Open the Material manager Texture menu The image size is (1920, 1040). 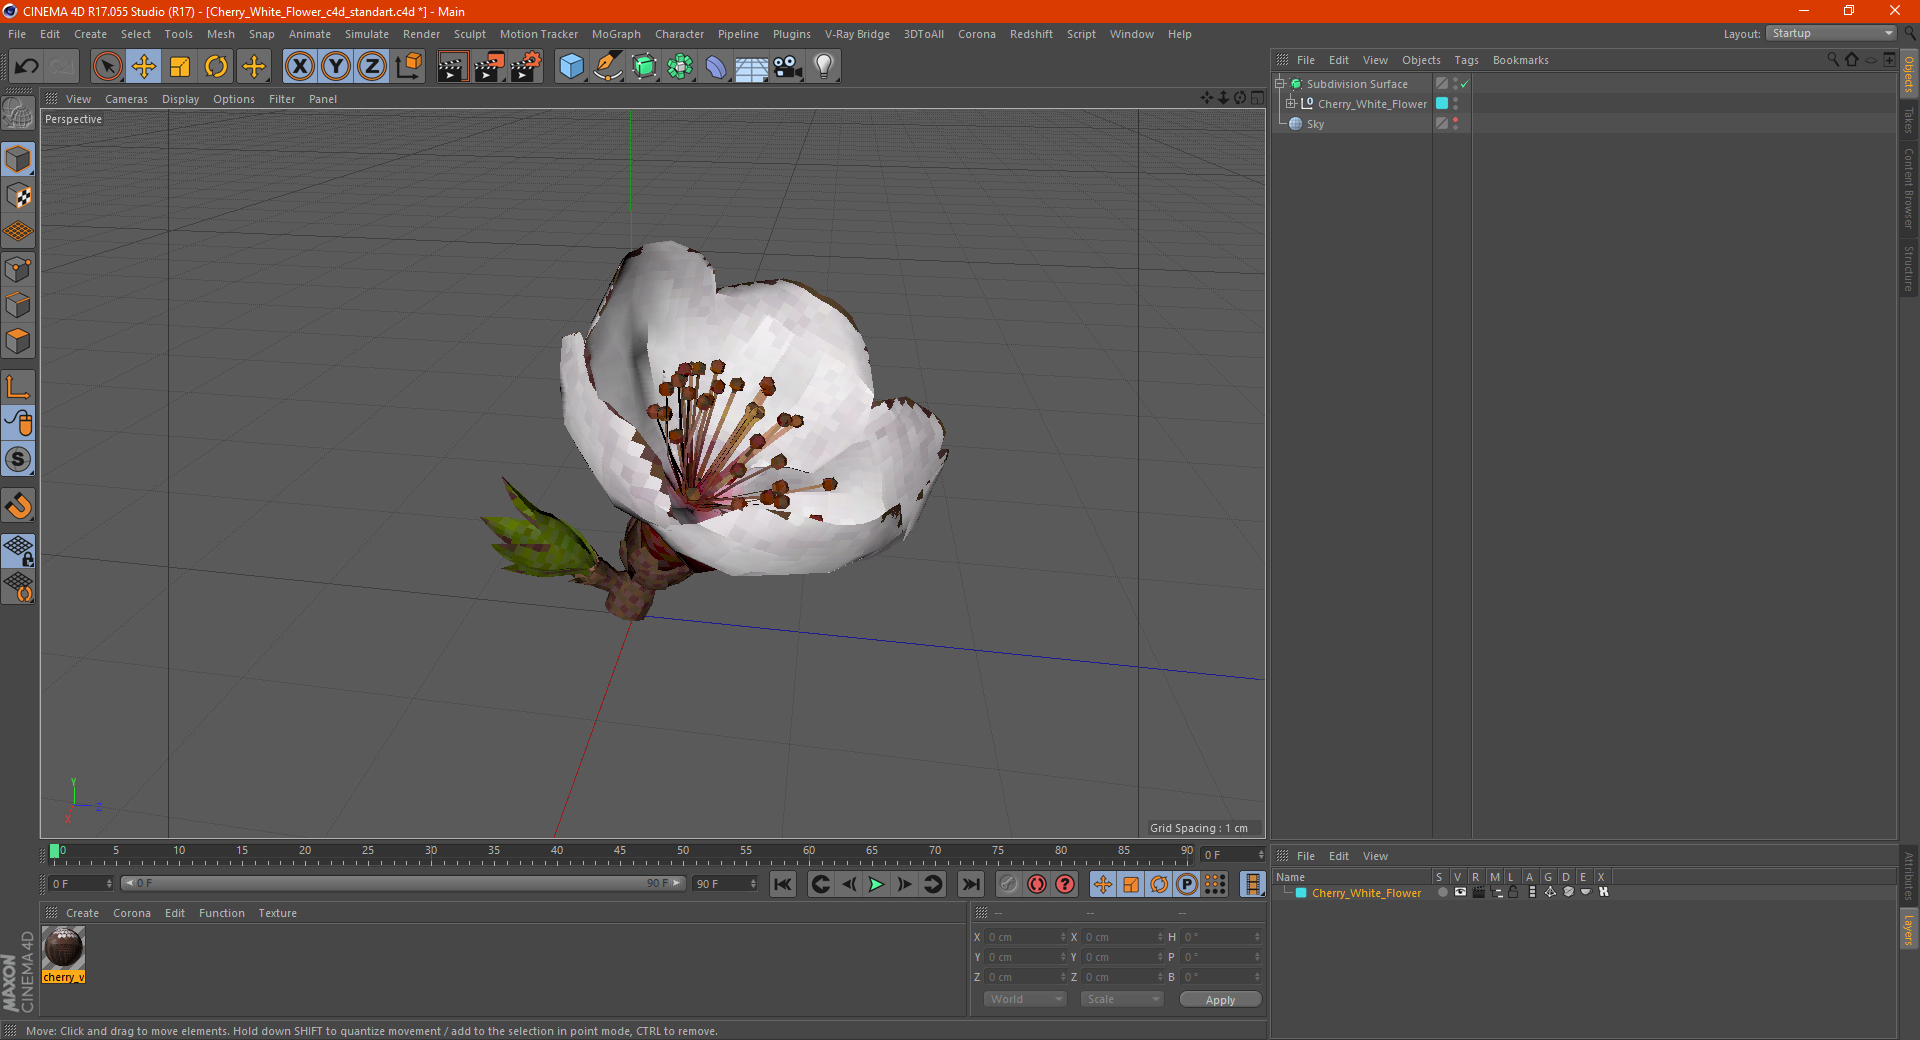point(277,913)
